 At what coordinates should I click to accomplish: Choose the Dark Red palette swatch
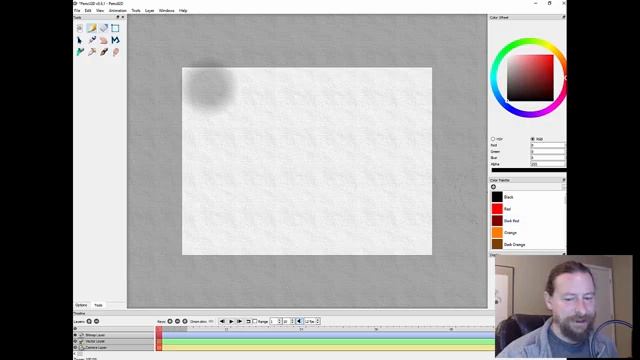tap(497, 220)
